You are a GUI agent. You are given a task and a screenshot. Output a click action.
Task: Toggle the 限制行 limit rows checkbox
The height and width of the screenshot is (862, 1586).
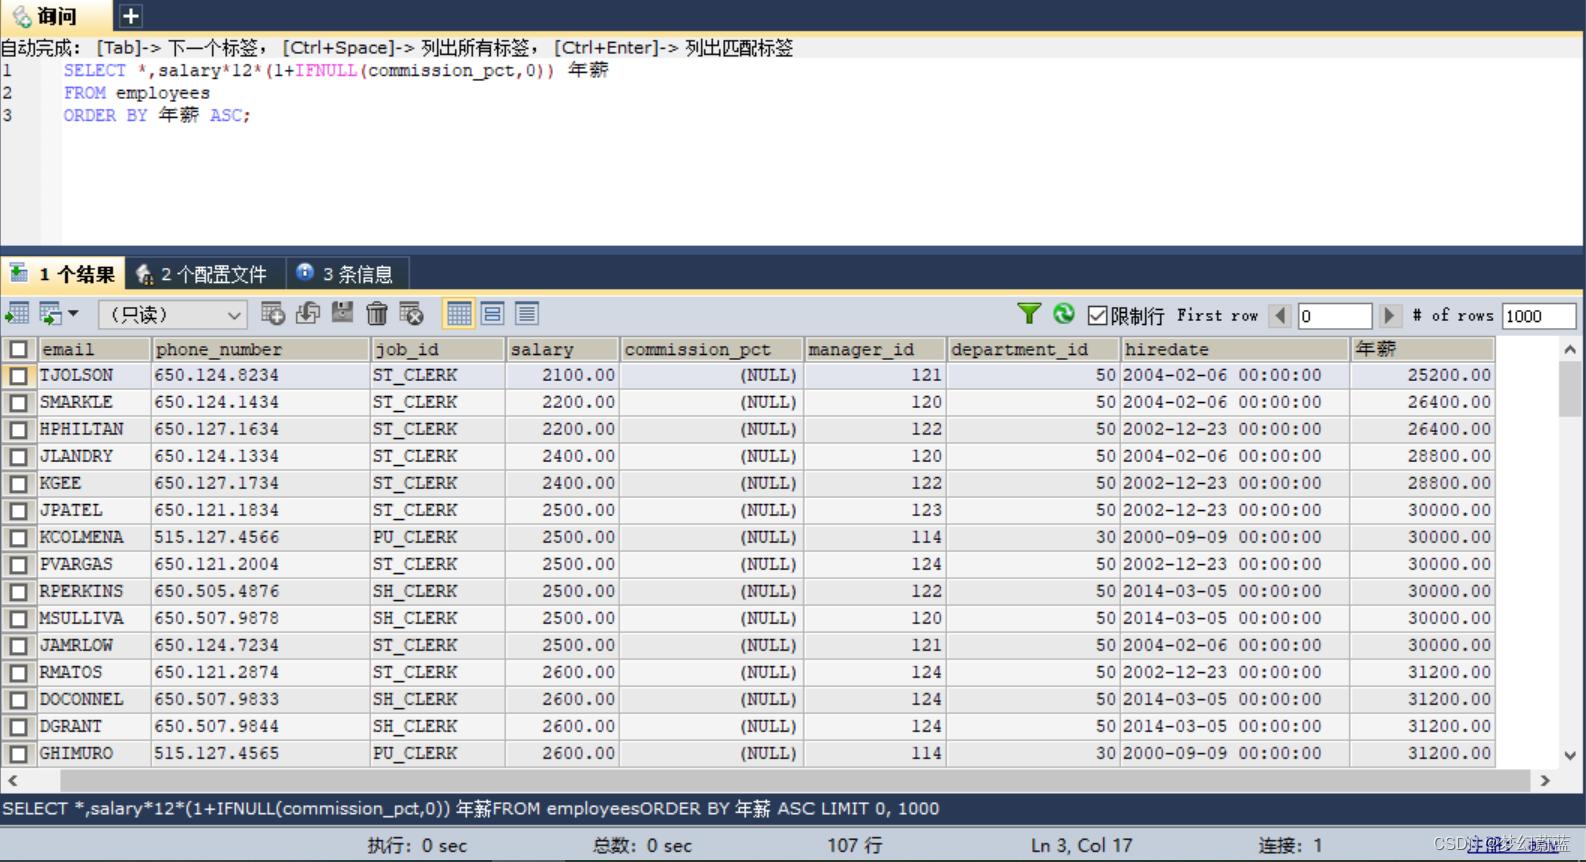coord(1097,316)
